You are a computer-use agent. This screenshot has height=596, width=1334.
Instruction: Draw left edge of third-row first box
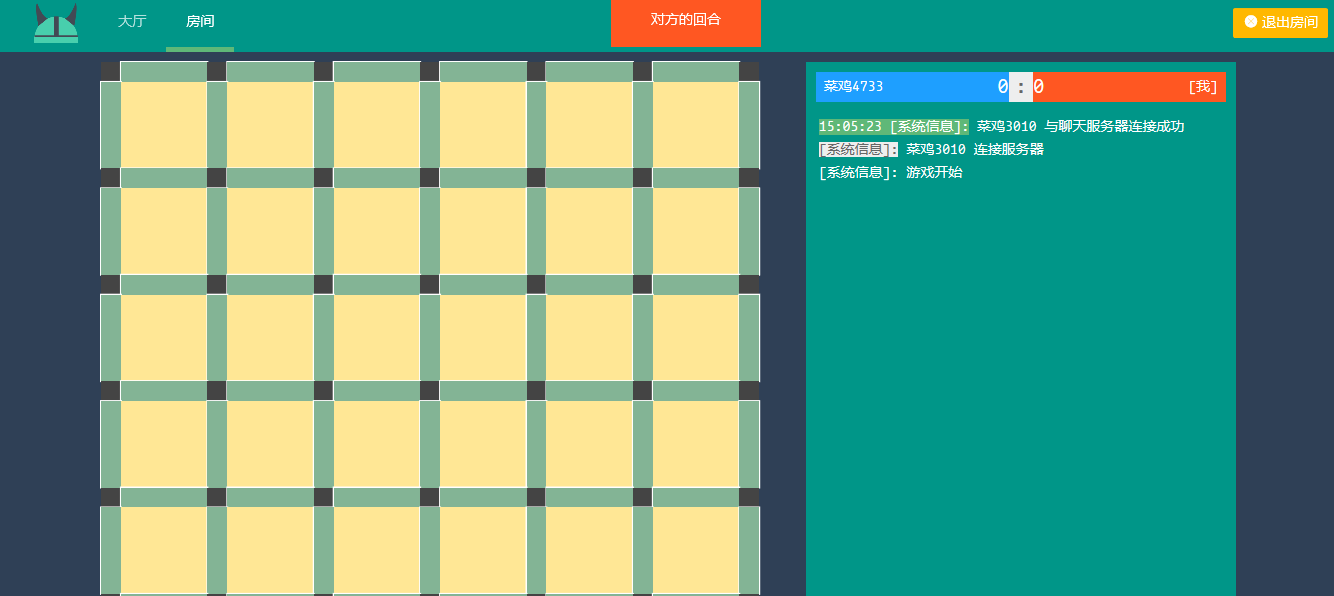tap(110, 338)
